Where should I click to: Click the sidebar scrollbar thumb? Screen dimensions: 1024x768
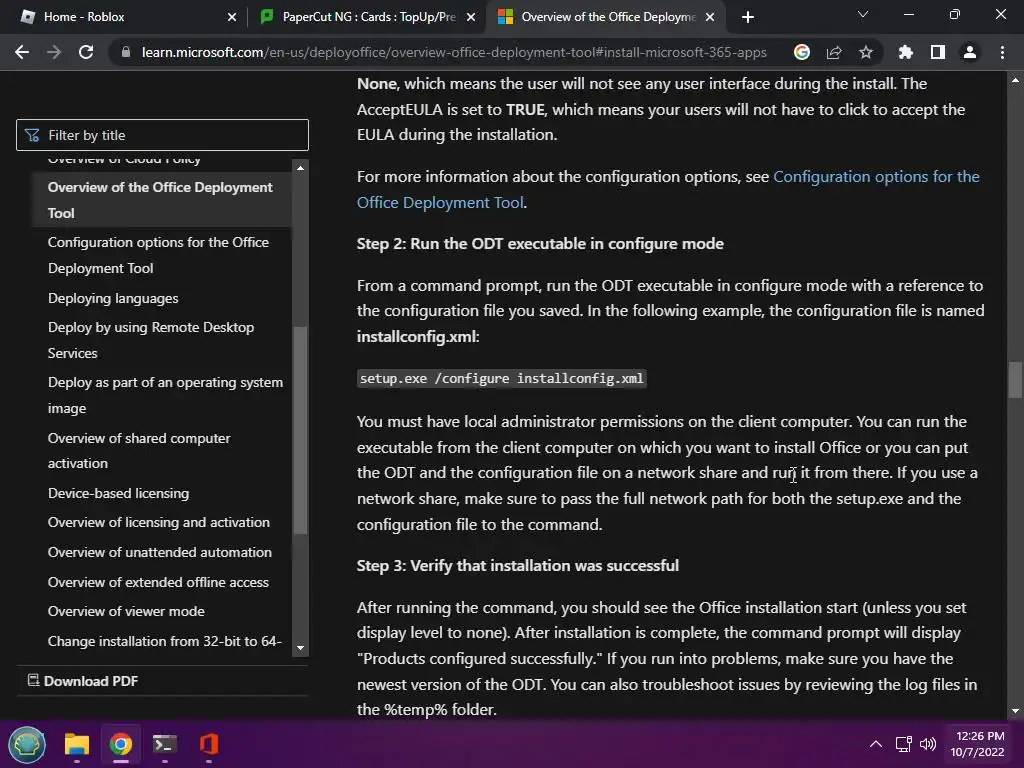coord(300,430)
